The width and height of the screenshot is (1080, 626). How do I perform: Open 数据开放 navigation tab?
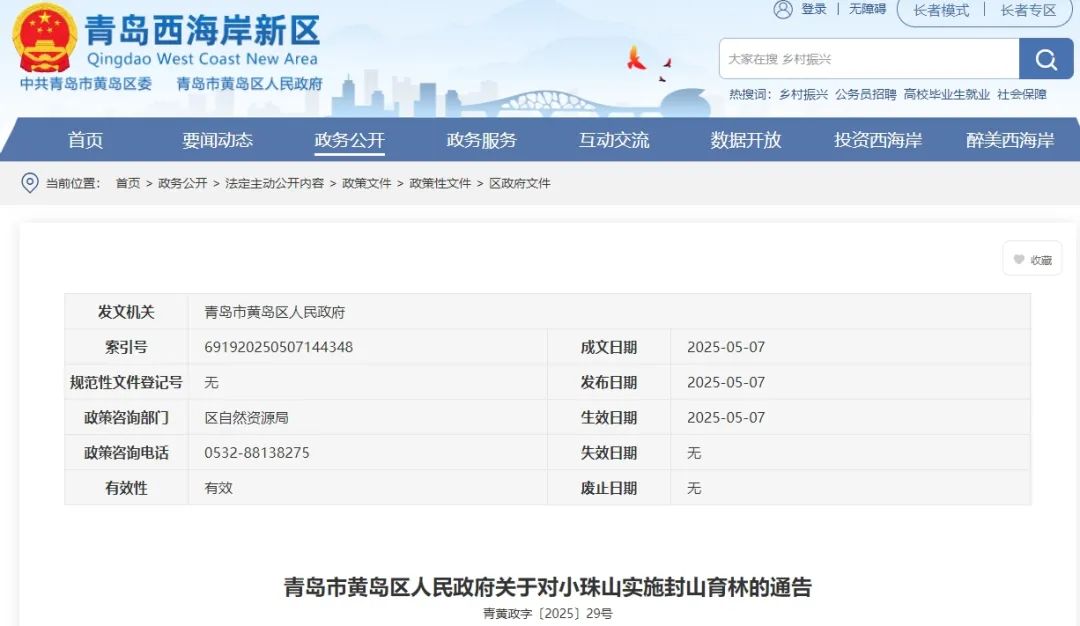[746, 140]
